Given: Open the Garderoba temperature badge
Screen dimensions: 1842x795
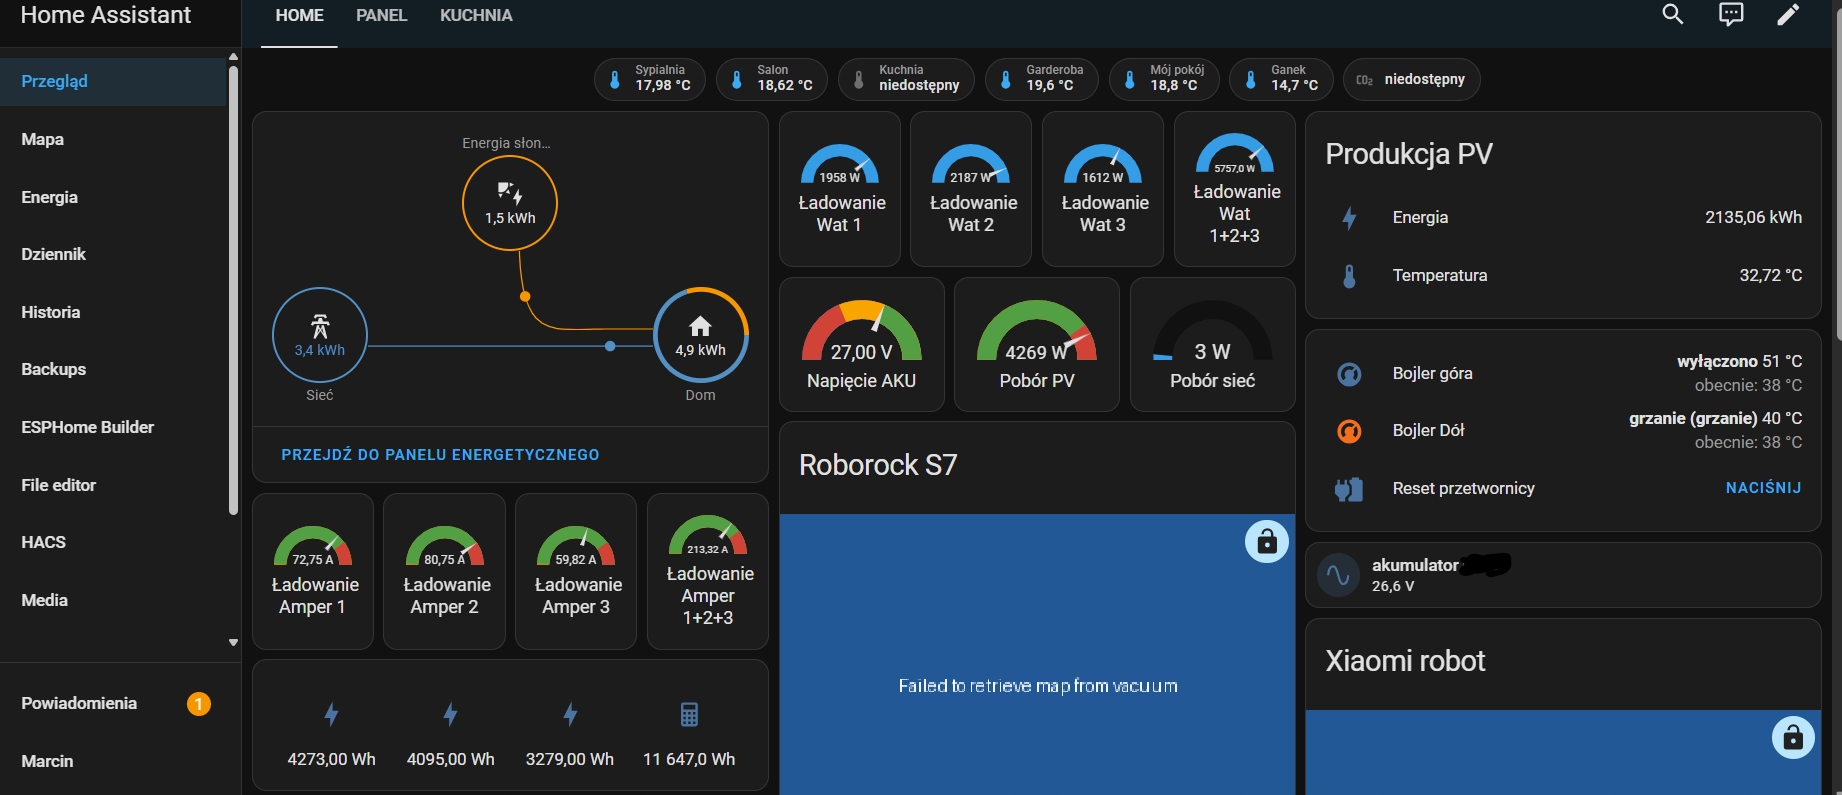Looking at the screenshot, I should click(1042, 79).
